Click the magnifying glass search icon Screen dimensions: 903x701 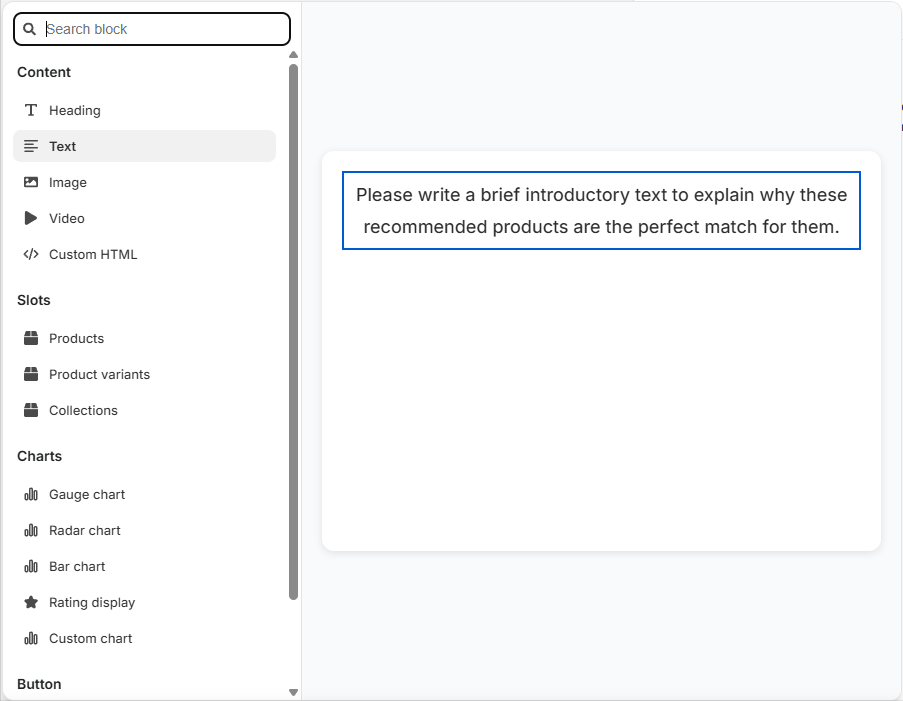point(29,29)
